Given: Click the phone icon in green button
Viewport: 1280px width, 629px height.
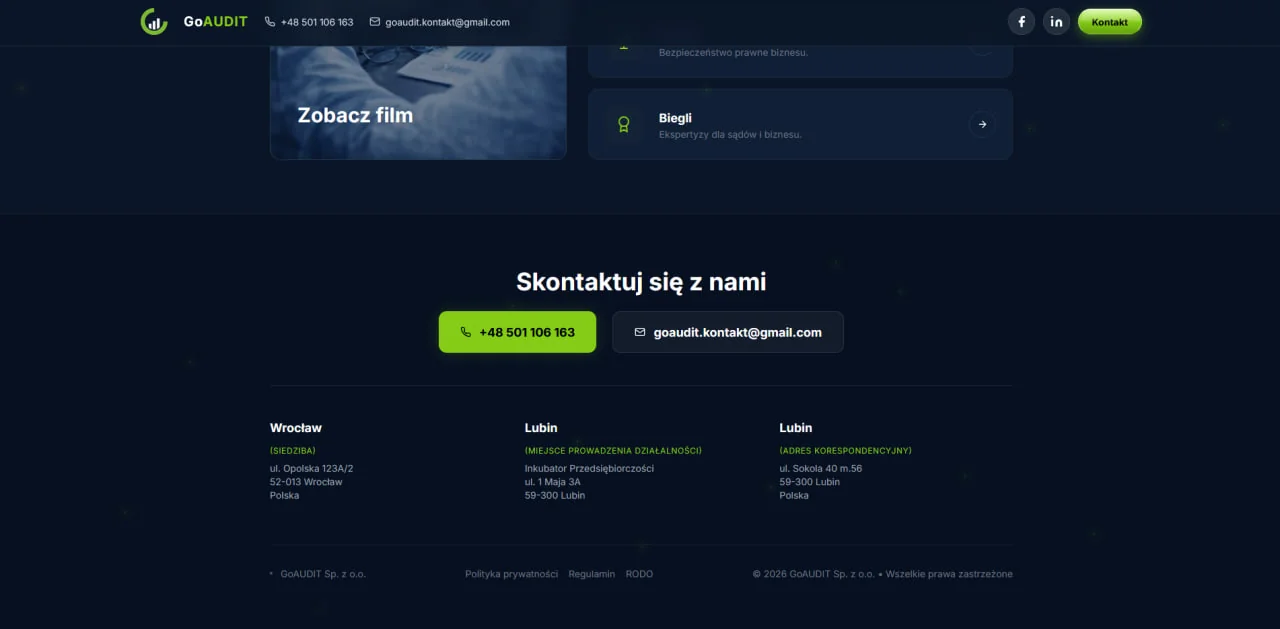Looking at the screenshot, I should coord(466,332).
